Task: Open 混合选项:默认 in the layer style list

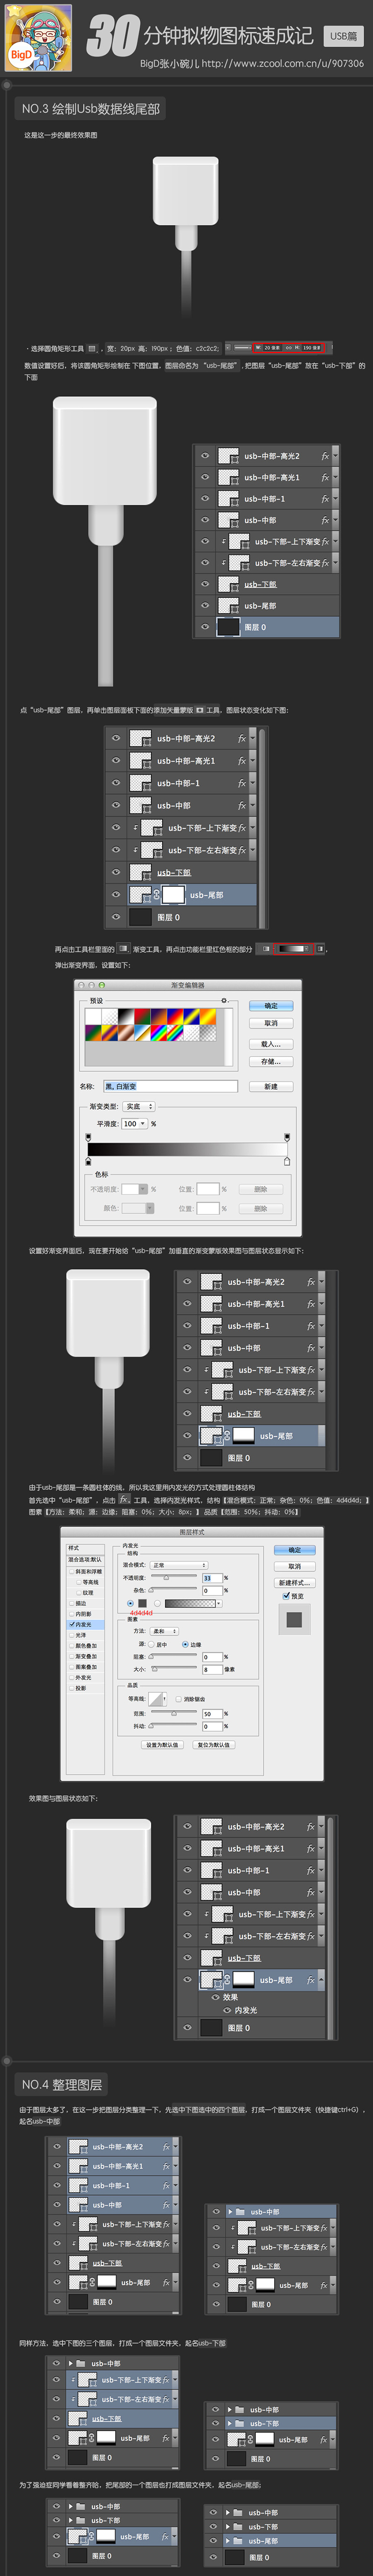Action: (x=85, y=1560)
